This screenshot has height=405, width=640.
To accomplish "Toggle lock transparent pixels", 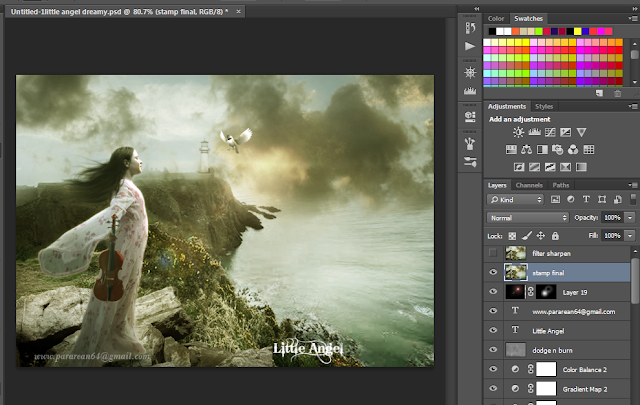I will click(x=512, y=236).
